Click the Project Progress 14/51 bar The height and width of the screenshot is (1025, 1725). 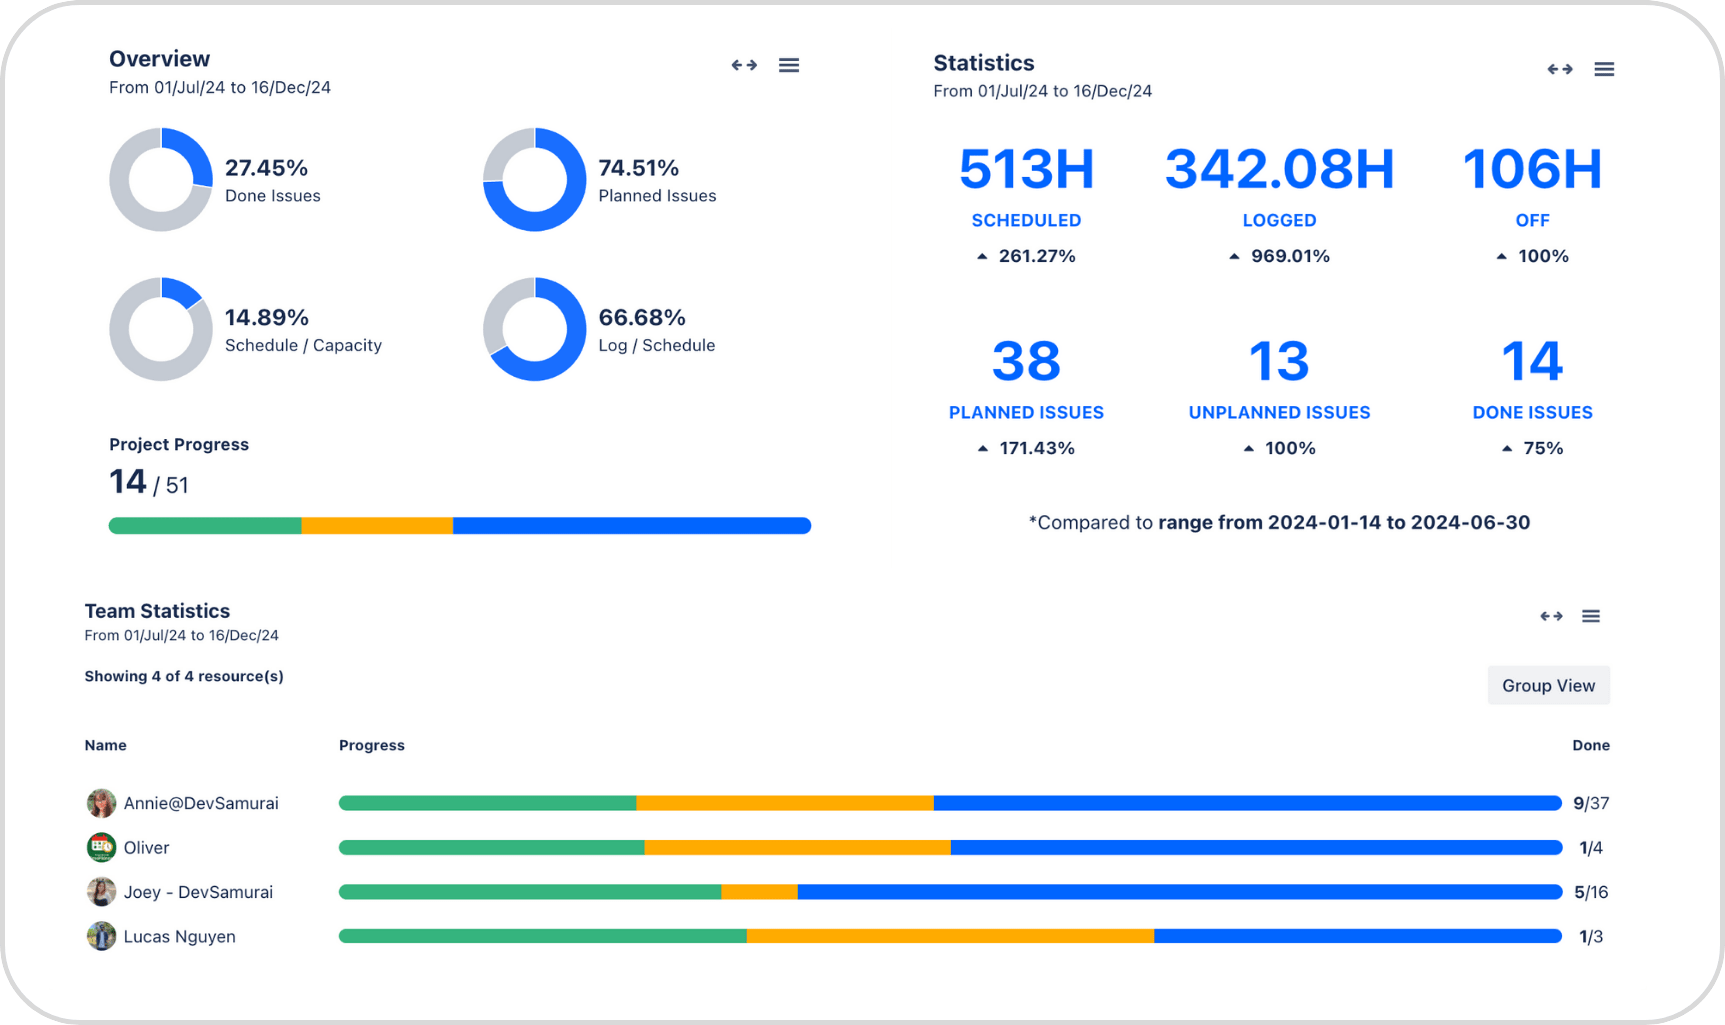tap(459, 524)
